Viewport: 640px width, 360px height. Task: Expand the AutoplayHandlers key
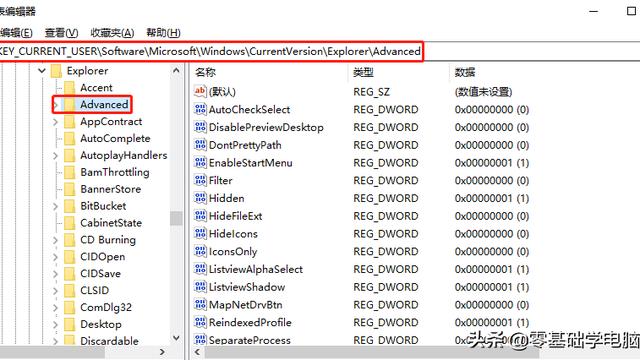(x=56, y=156)
